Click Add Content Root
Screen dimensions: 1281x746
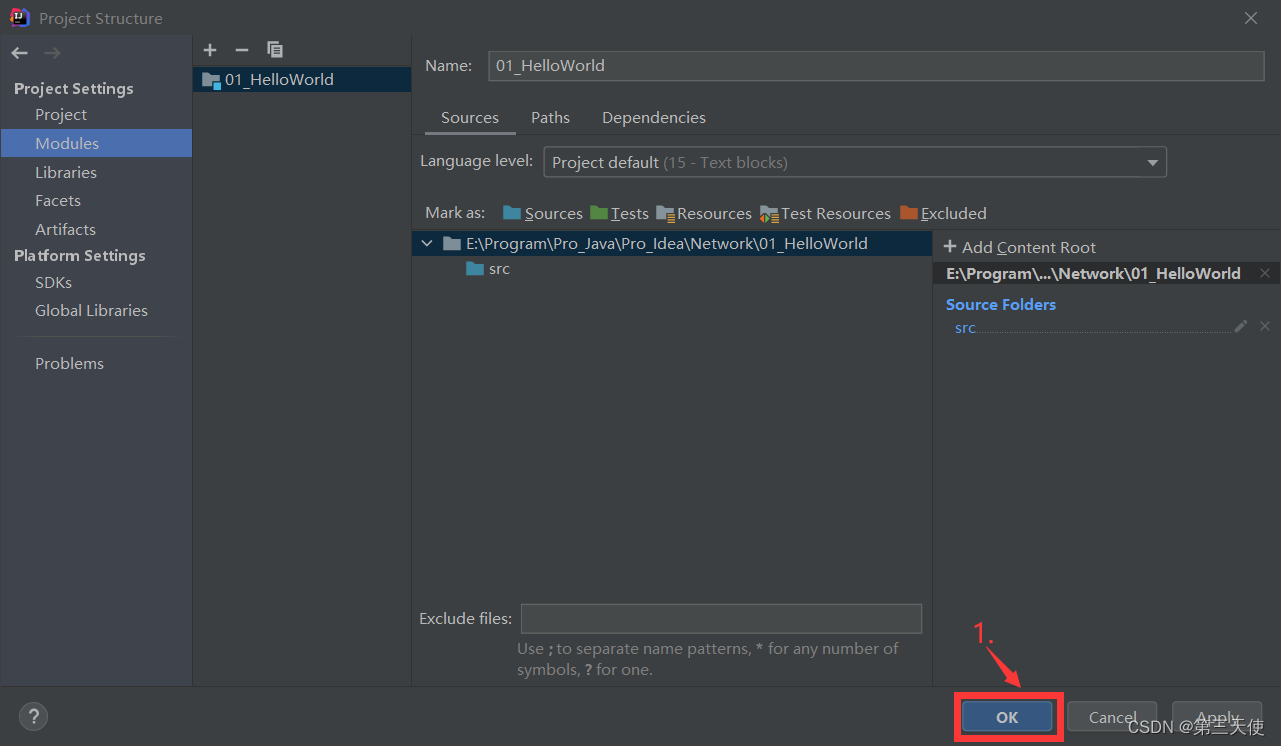click(x=1019, y=247)
